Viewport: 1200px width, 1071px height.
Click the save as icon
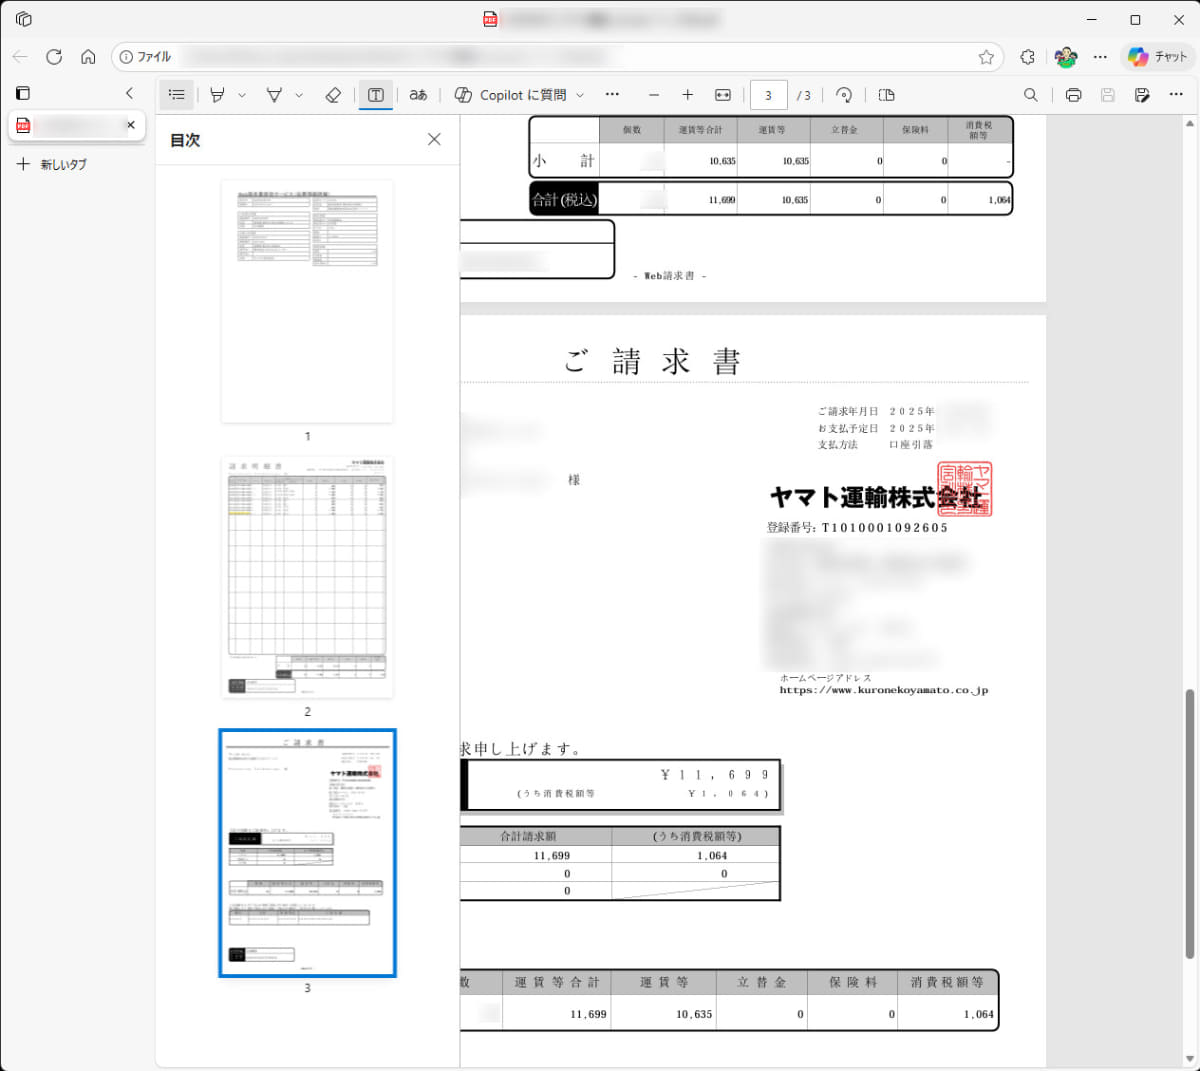(1142, 95)
